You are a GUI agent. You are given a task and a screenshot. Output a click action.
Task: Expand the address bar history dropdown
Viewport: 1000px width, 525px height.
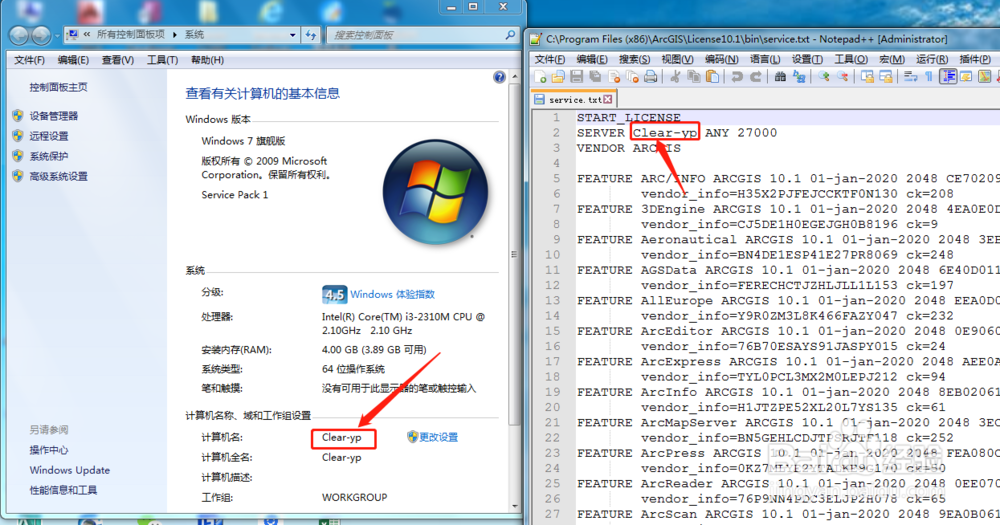coord(292,35)
